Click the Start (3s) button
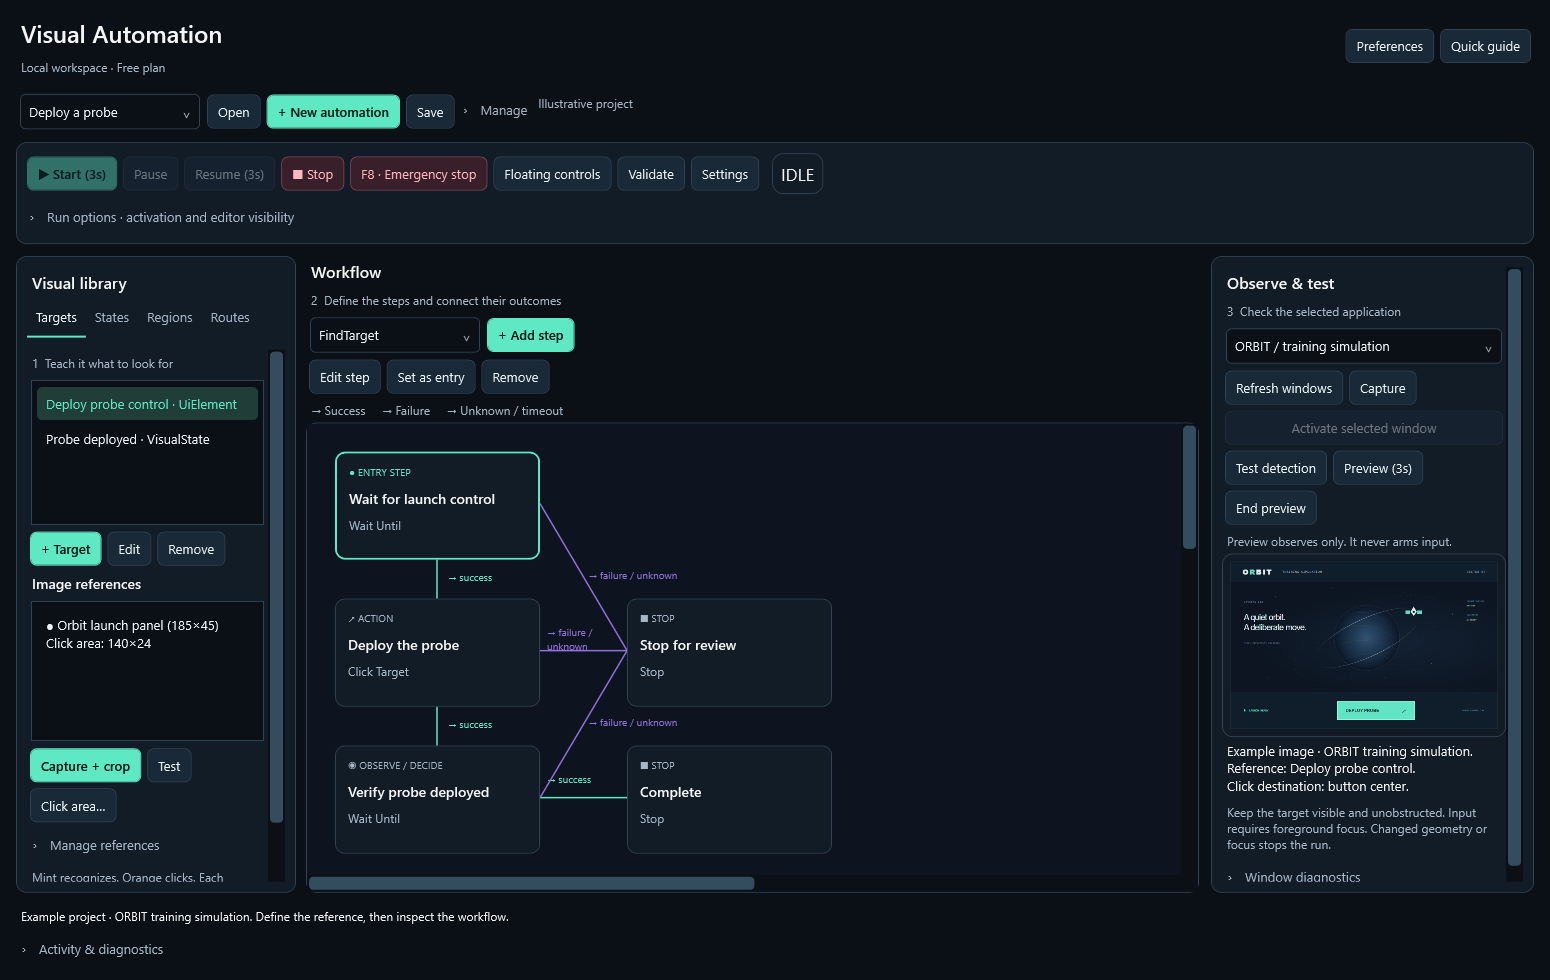Image resolution: width=1550 pixels, height=980 pixels. [x=72, y=174]
